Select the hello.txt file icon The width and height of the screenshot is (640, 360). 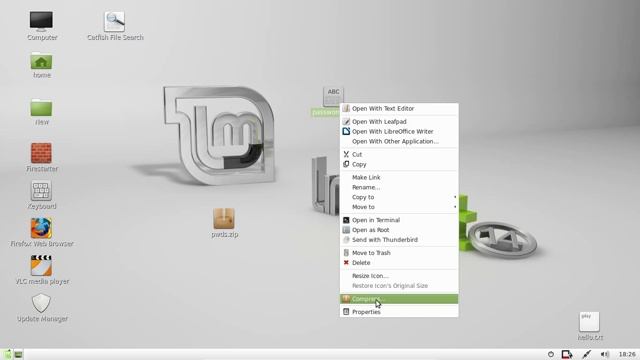589,322
